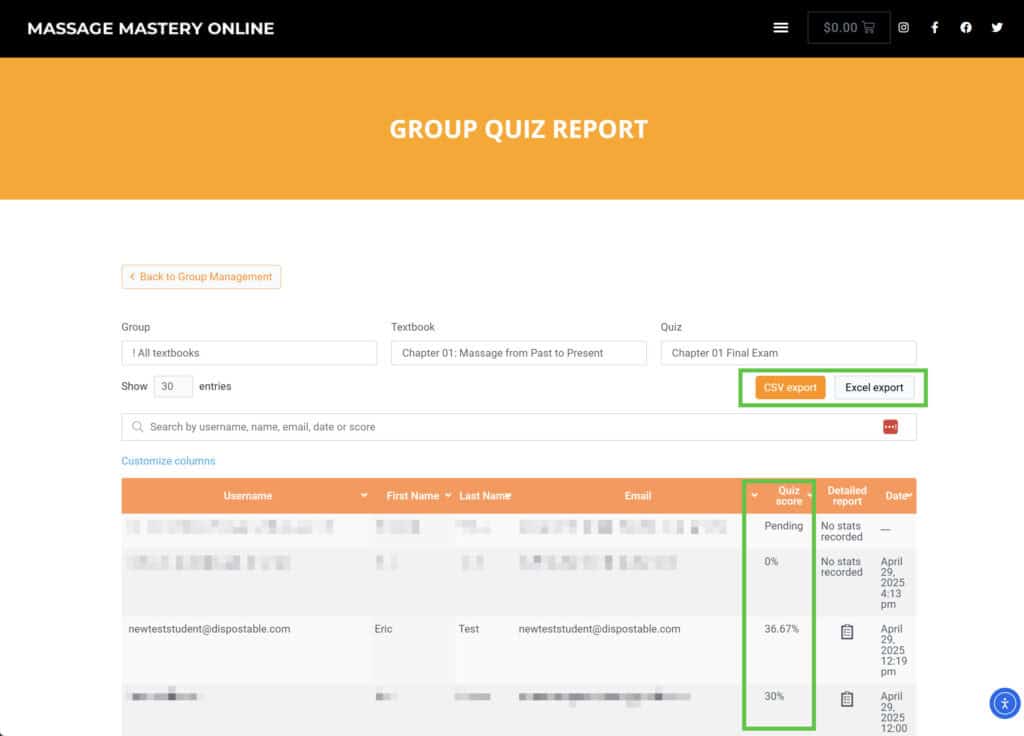Open the $0.00 shopping cart
This screenshot has height=736, width=1024.
(x=848, y=28)
